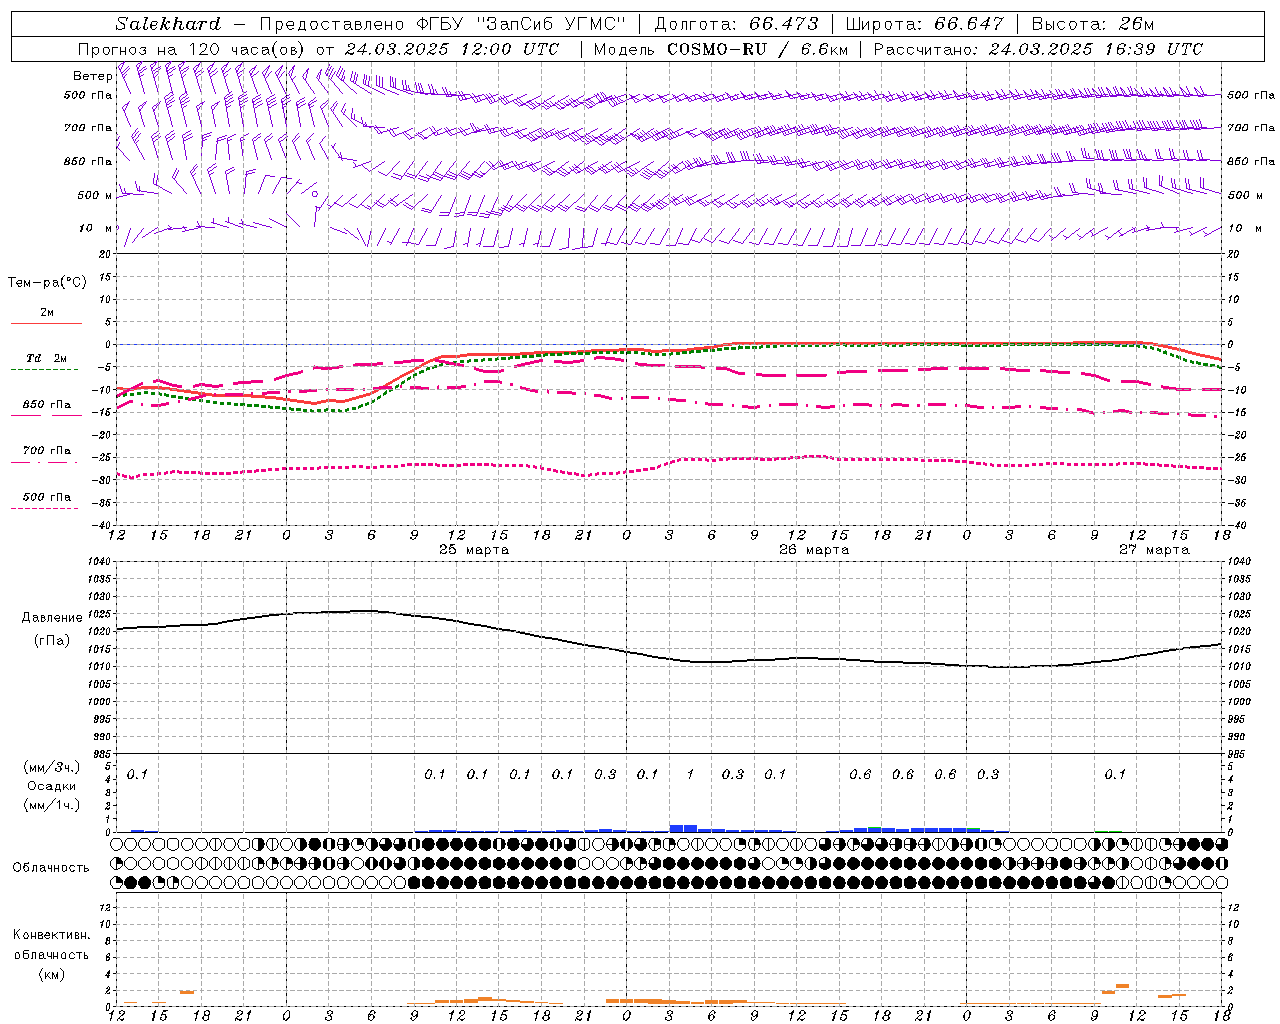The image size is (1280, 1024).
Task: Click the "(гПа)" pressure unit label
Action: click(x=52, y=641)
